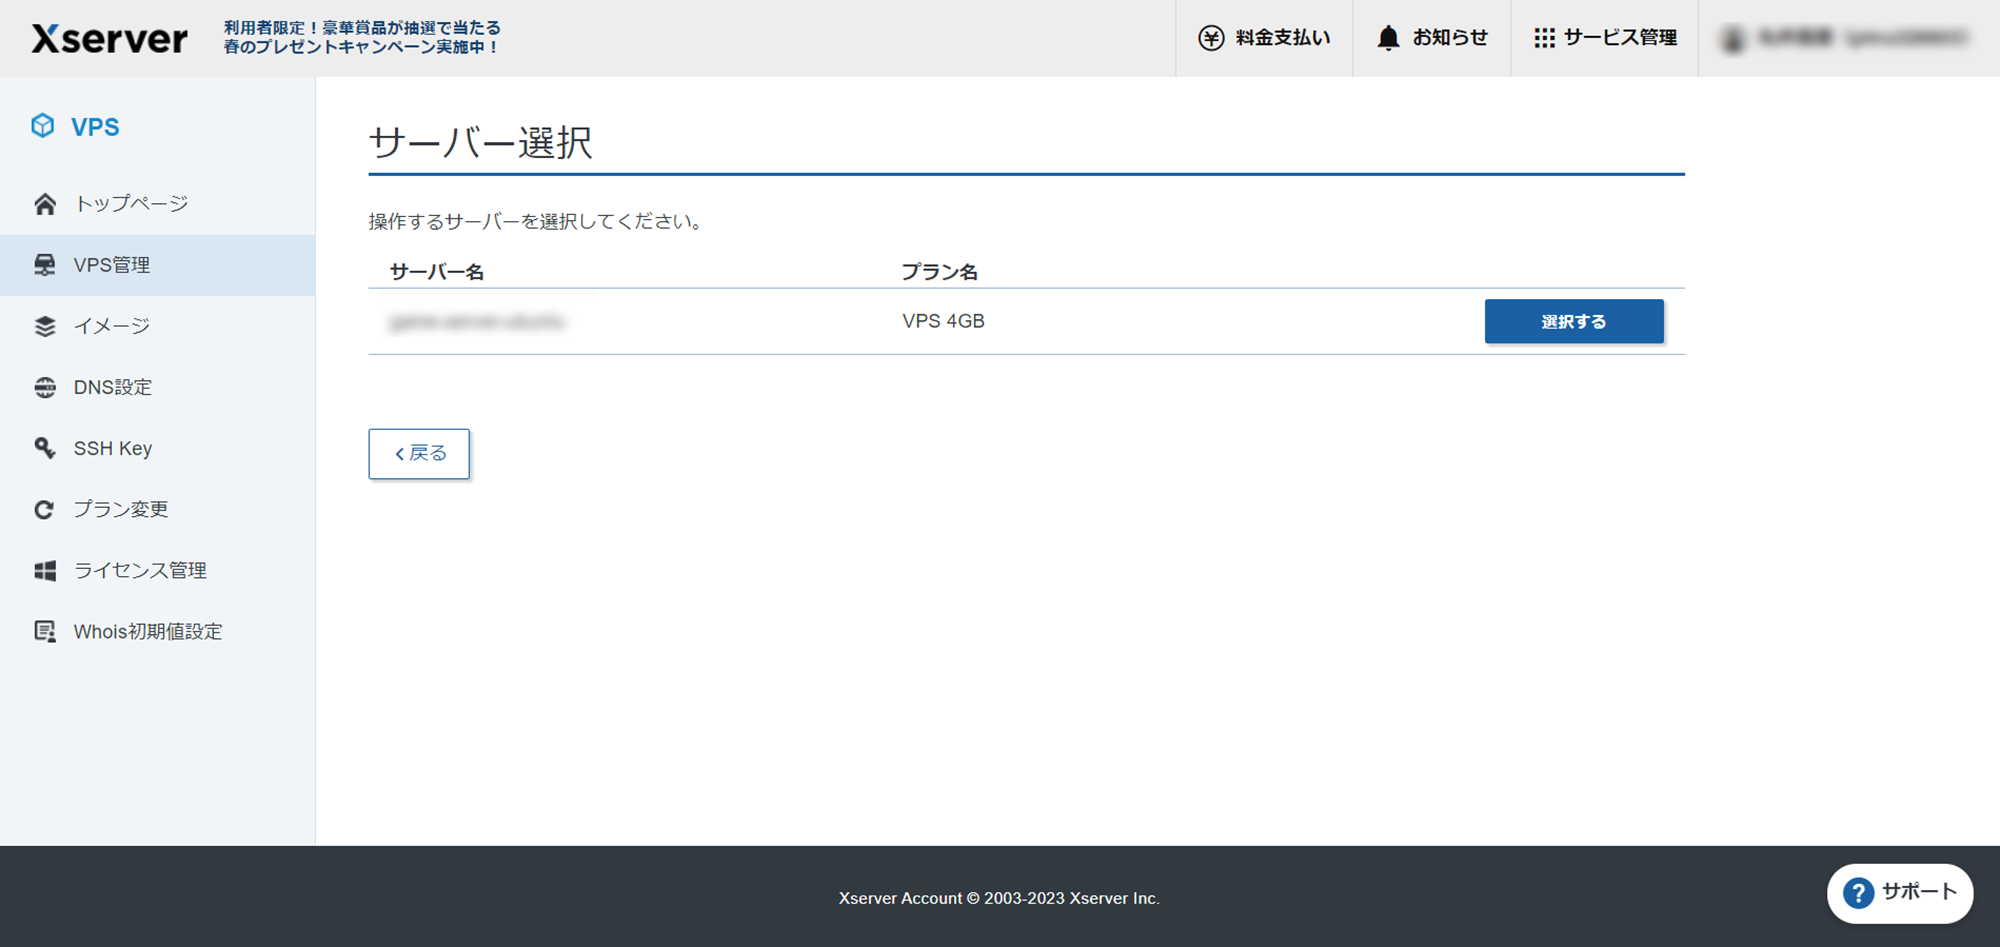The image size is (2000, 947).
Task: Open the サービス管理 grid icon
Action: pyautogui.click(x=1546, y=37)
